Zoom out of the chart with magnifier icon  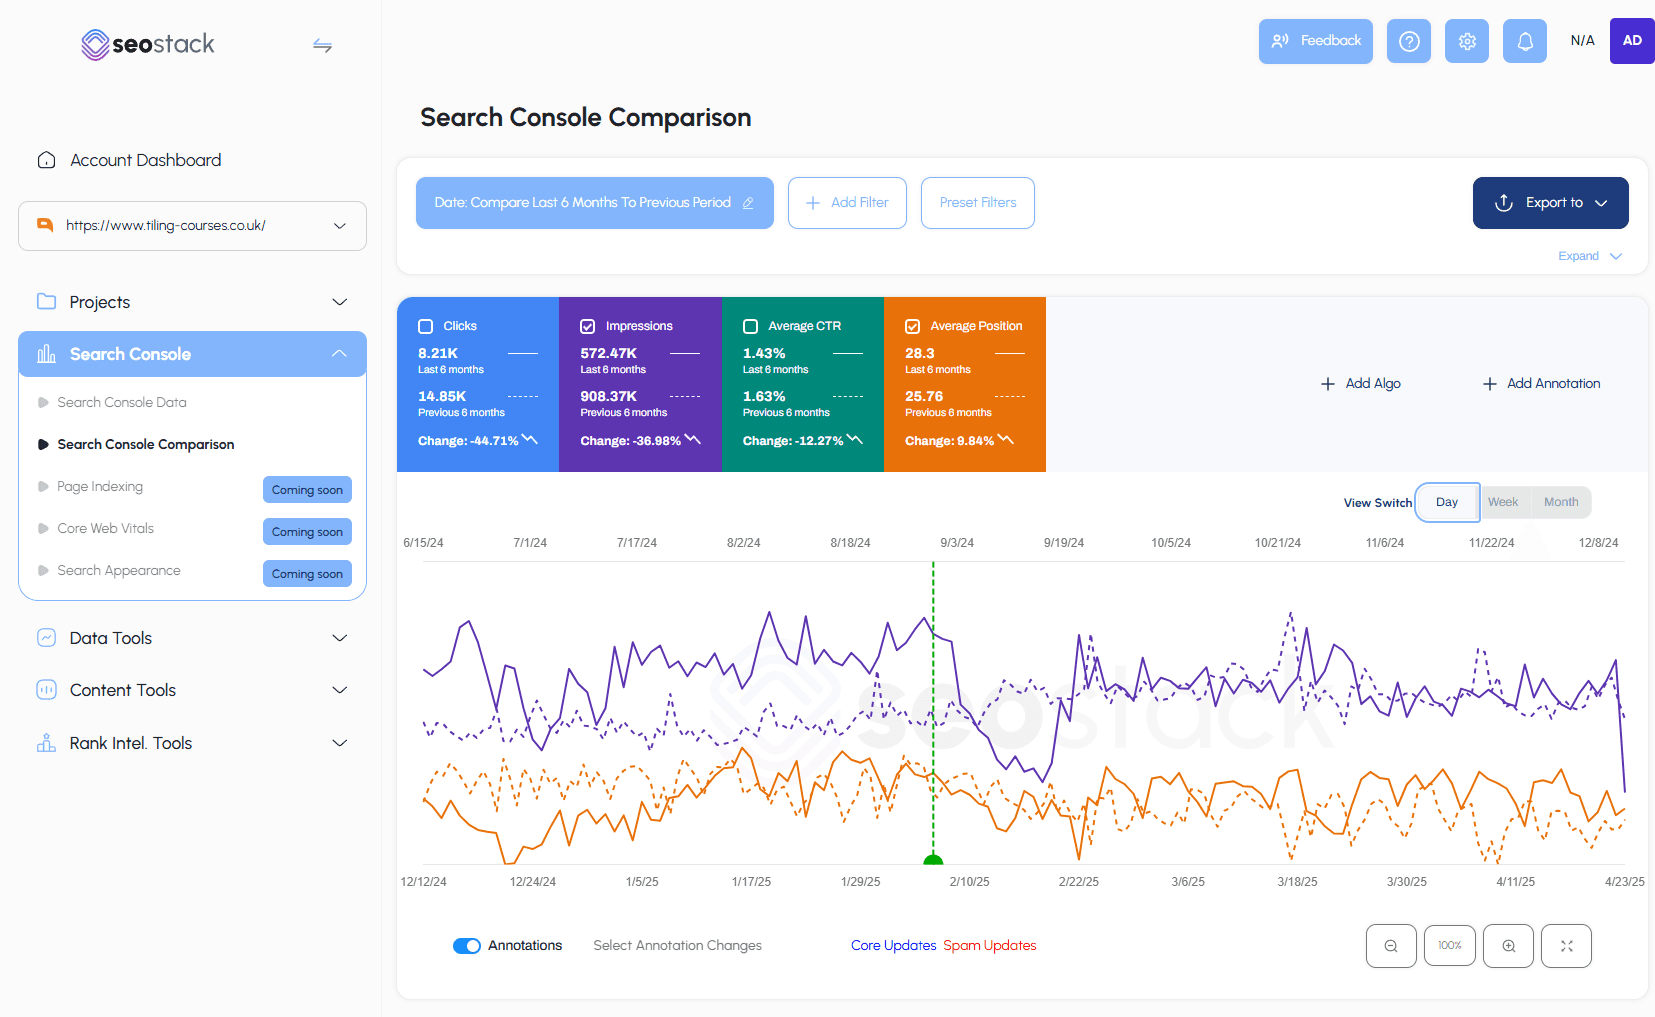click(1390, 945)
